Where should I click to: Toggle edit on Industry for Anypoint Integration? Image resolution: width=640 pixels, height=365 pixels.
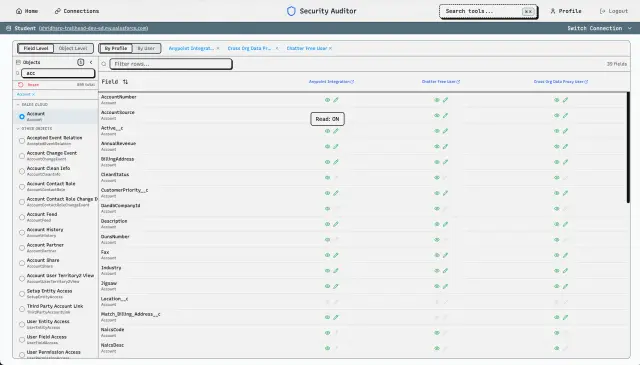[x=336, y=271]
